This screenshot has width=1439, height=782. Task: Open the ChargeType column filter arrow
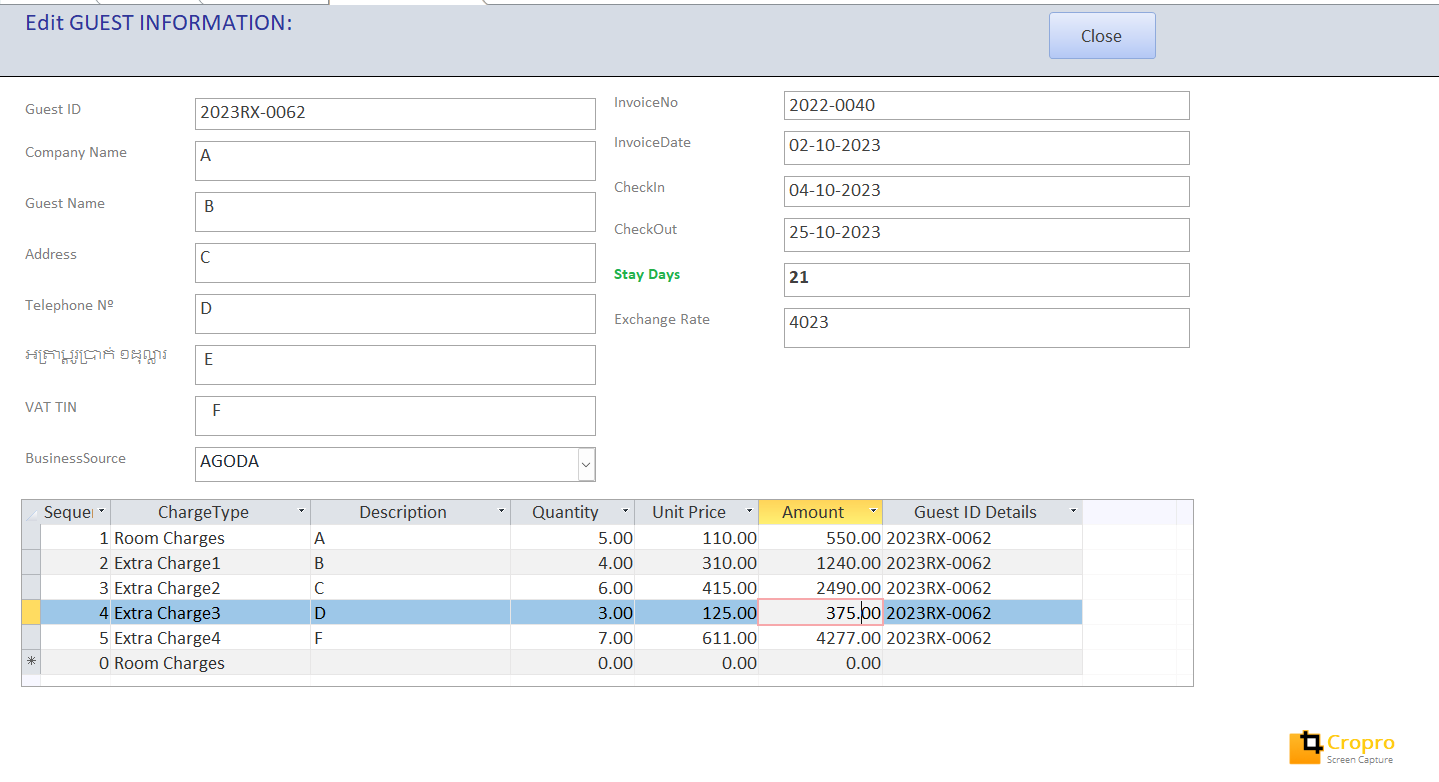(301, 512)
